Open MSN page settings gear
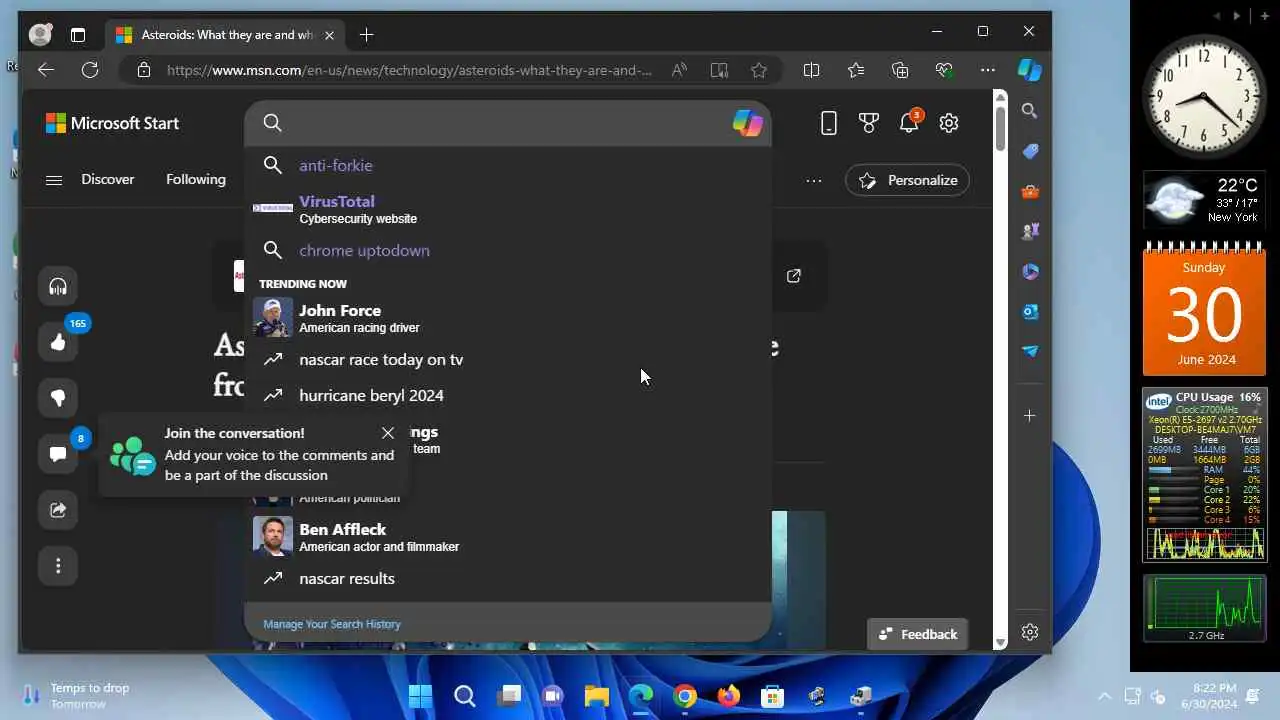The image size is (1280, 720). coord(949,123)
